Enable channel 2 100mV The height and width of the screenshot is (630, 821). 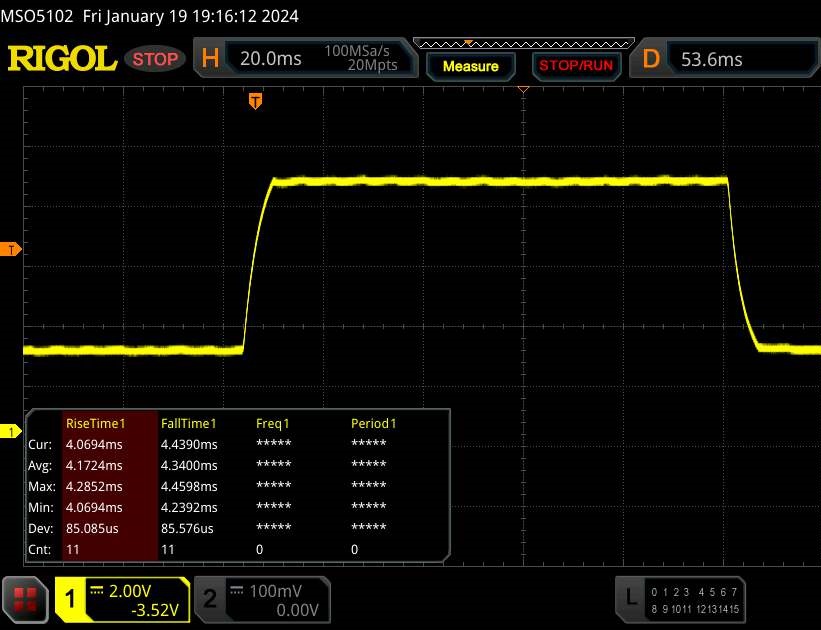tap(262, 600)
